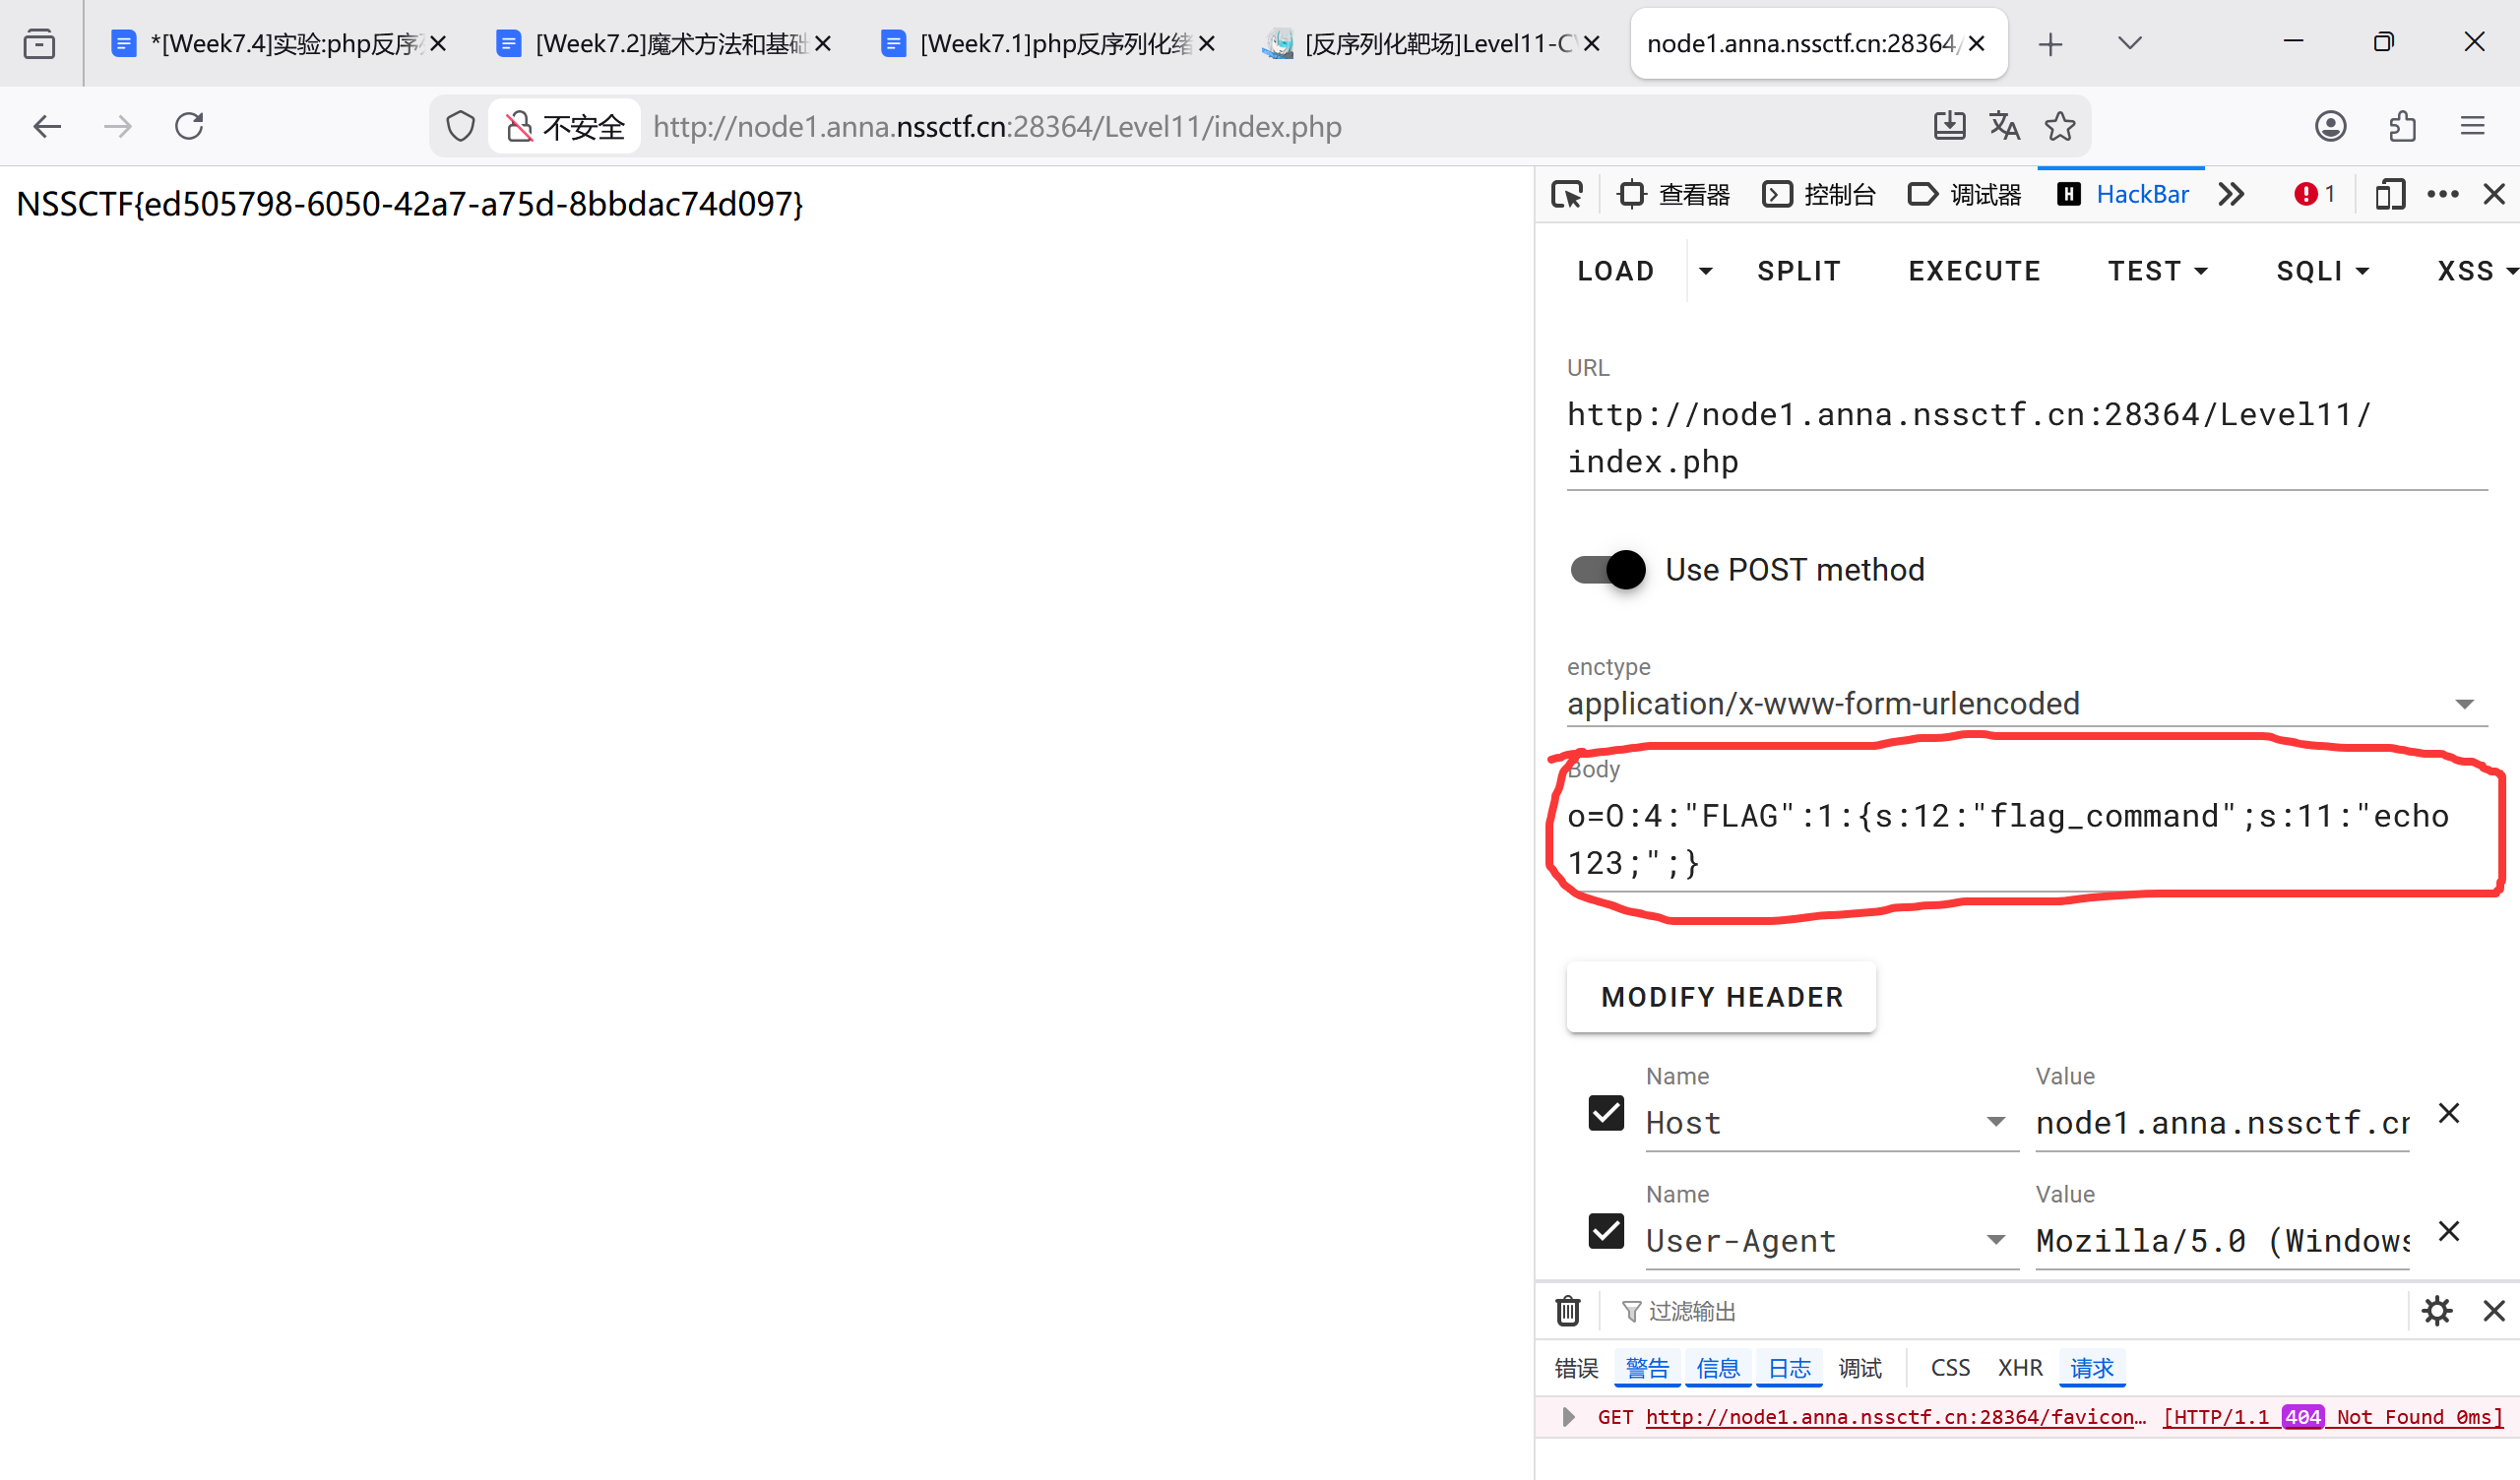The image size is (2520, 1480).
Task: Uncheck the User-Agent header checkbox
Action: (x=1606, y=1231)
